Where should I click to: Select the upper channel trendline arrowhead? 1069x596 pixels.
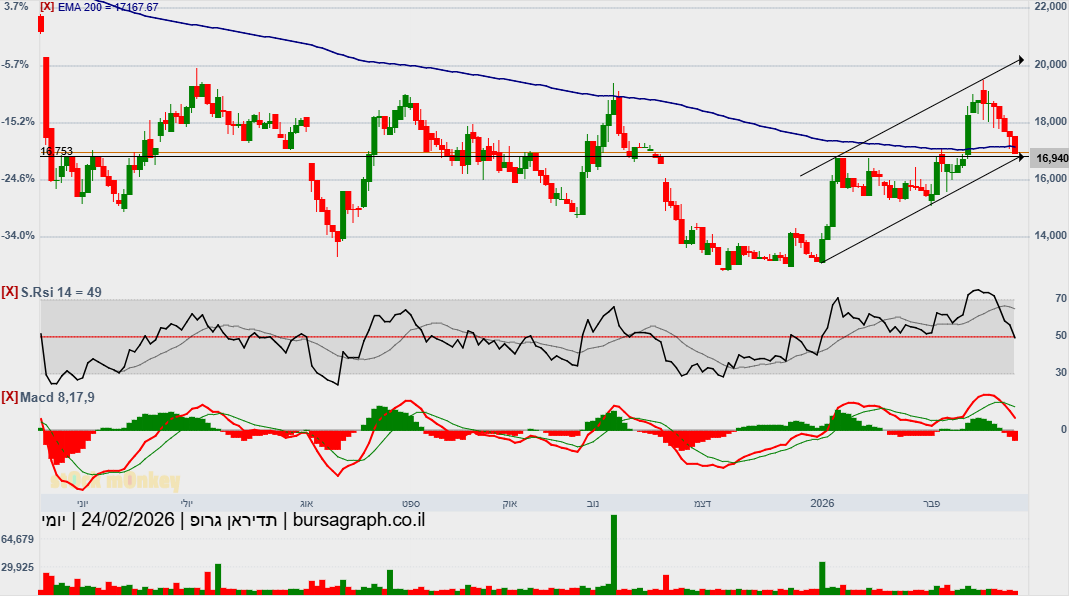(1021, 61)
